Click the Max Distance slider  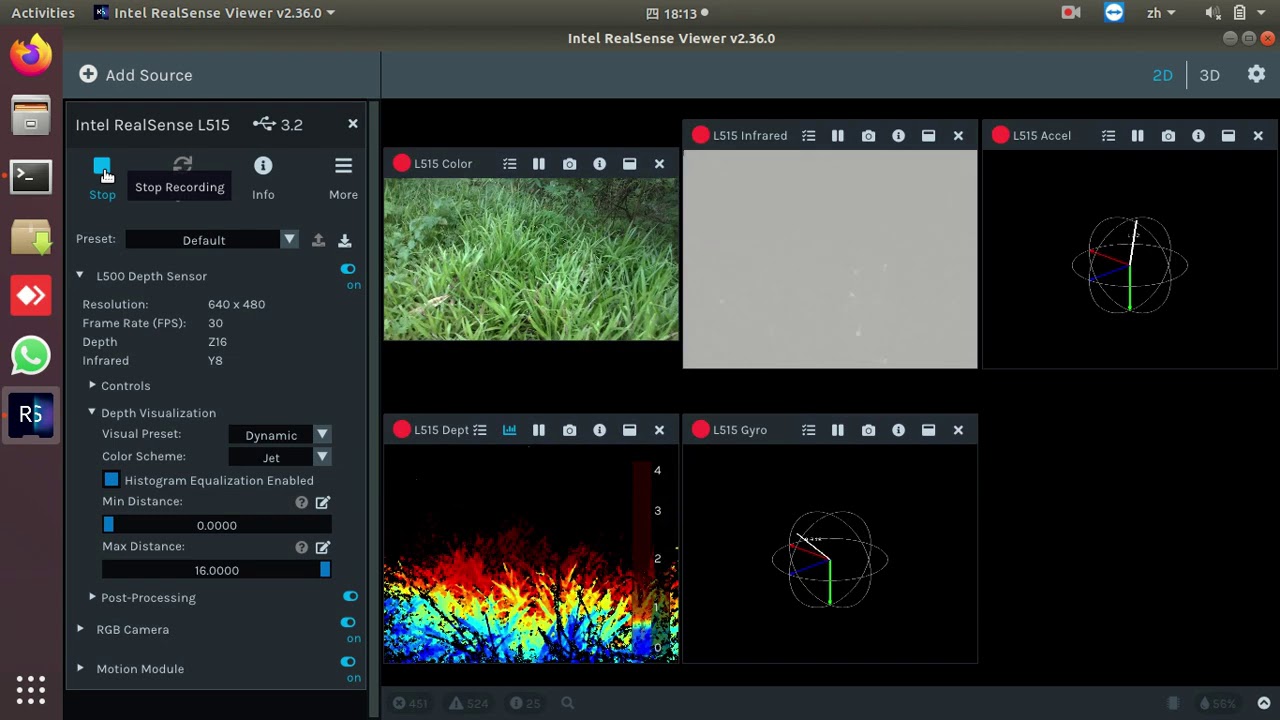[217, 570]
